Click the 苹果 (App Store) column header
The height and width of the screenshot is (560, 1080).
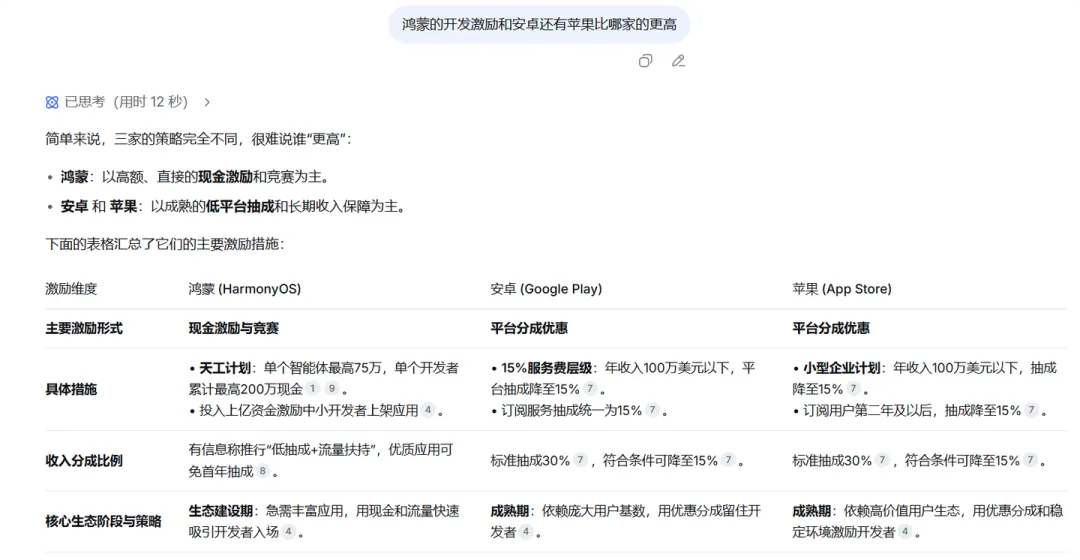point(842,289)
